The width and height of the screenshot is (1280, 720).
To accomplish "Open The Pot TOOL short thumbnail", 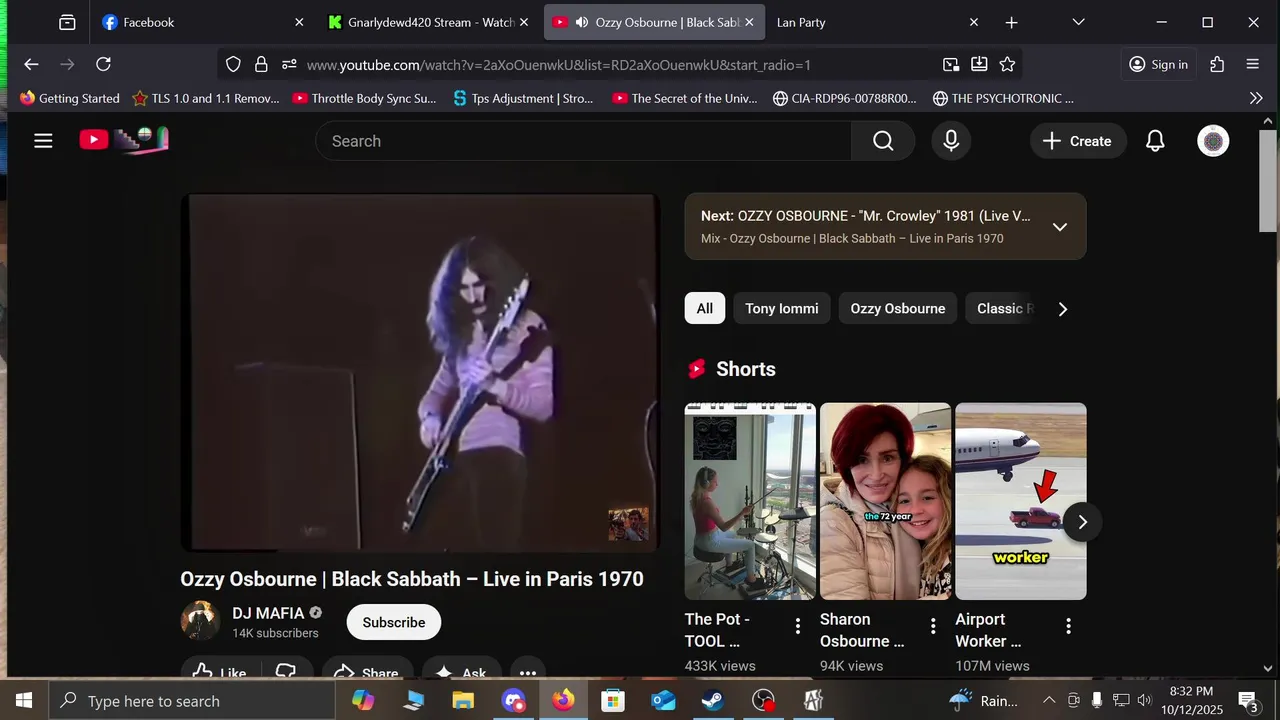I will [750, 501].
